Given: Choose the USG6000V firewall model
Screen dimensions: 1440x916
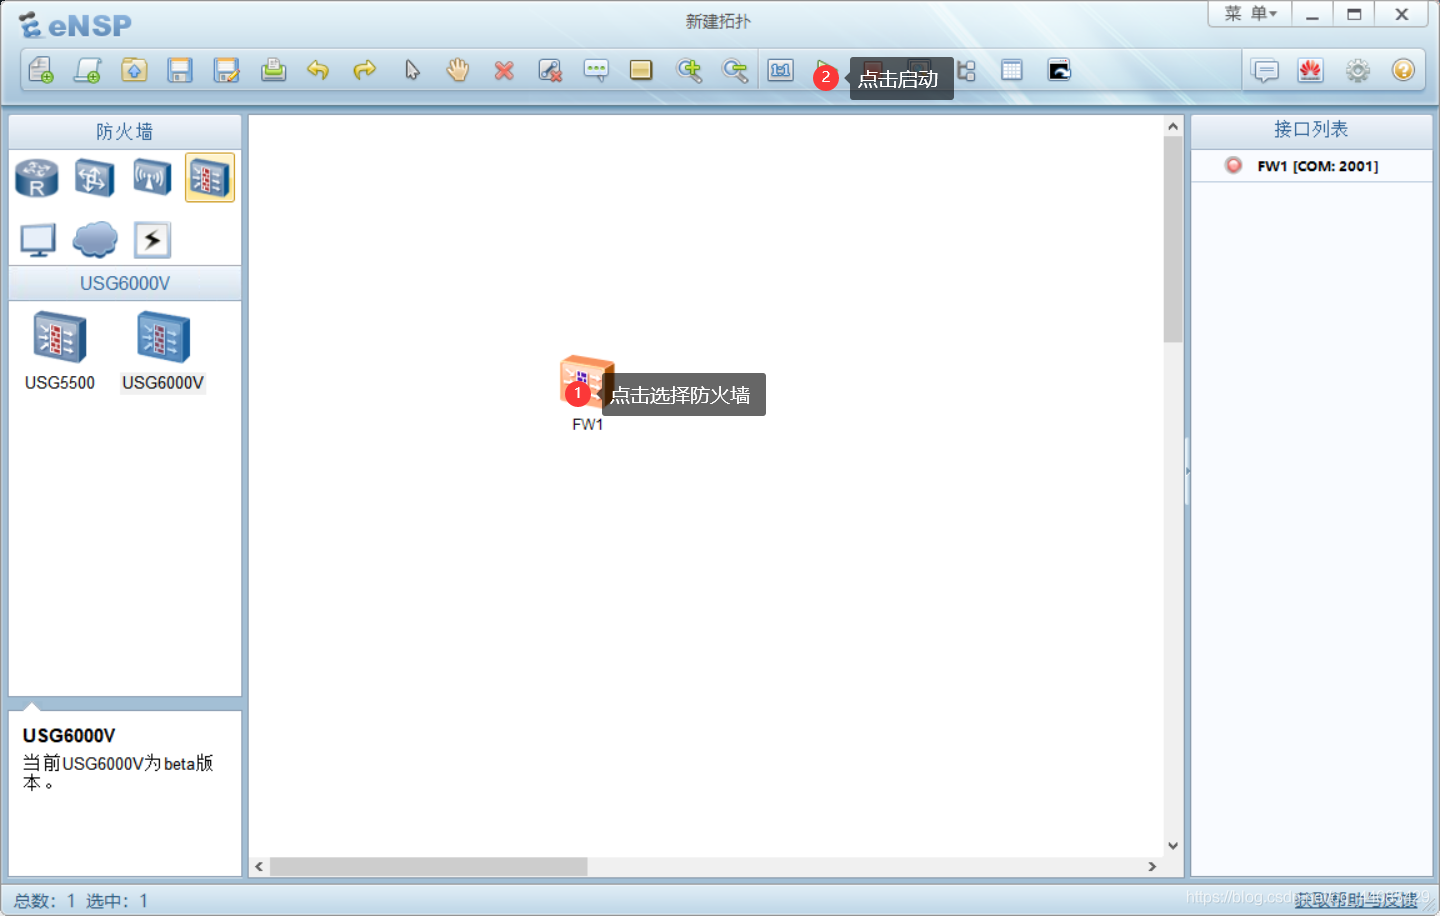Looking at the screenshot, I should [x=163, y=351].
